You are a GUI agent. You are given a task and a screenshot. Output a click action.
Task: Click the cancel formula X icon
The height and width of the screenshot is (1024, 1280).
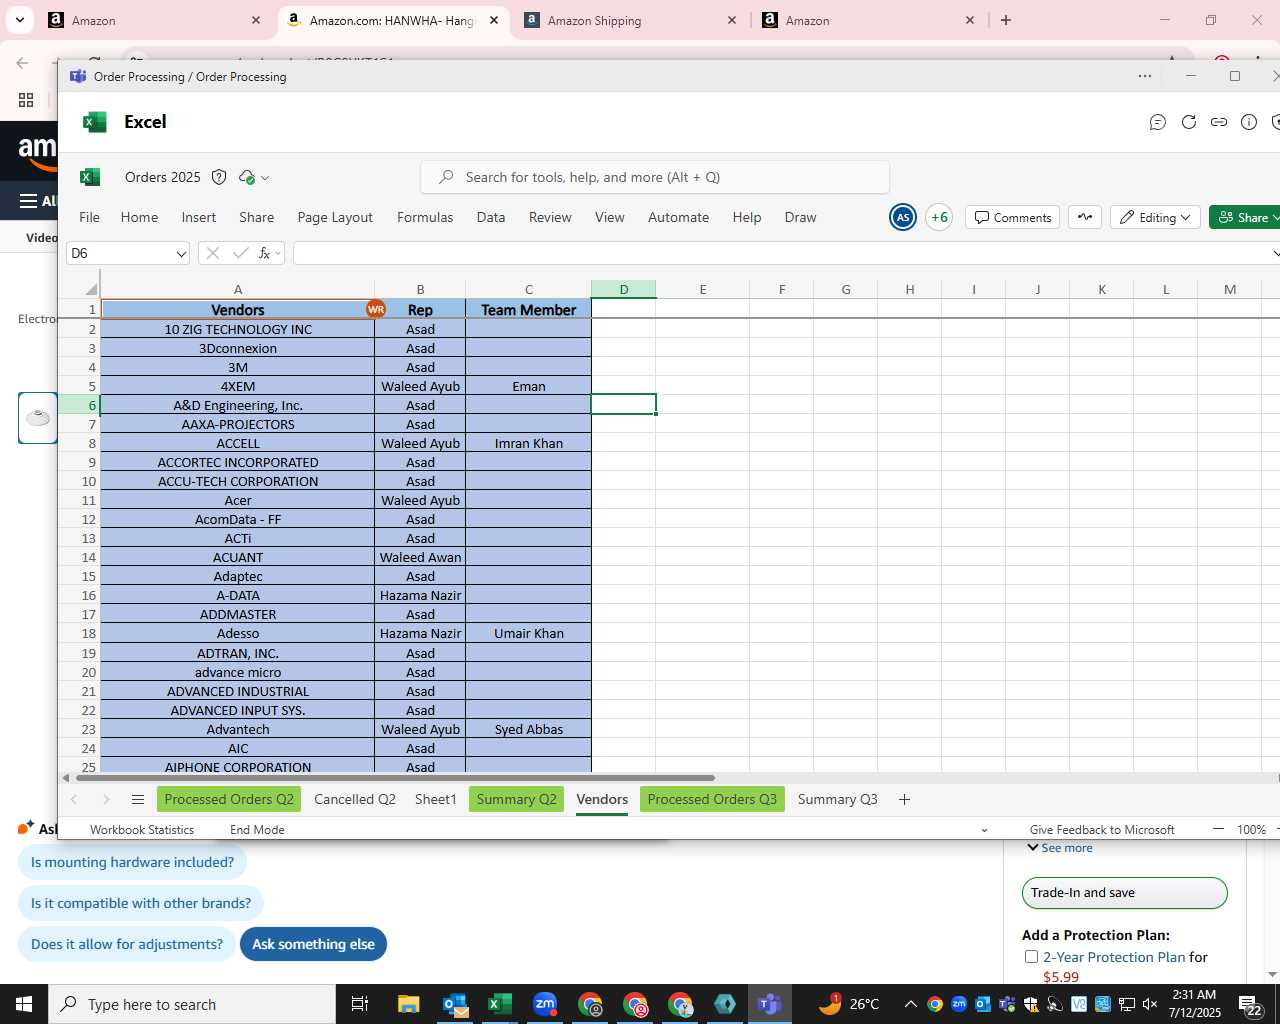(212, 253)
